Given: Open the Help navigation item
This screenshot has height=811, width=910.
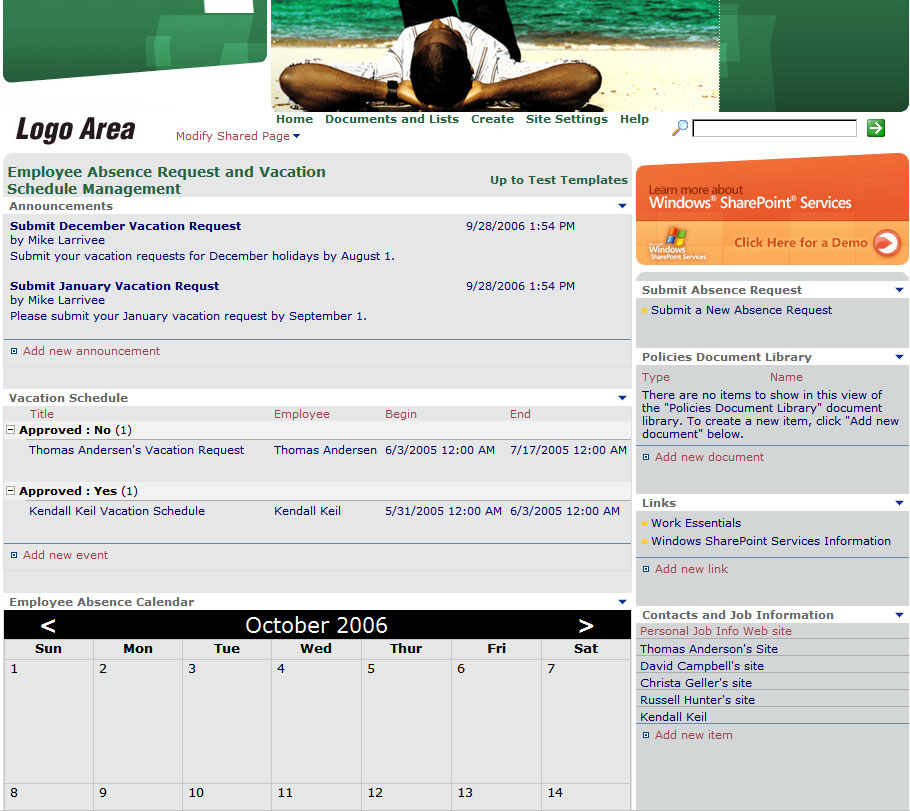Looking at the screenshot, I should 634,119.
